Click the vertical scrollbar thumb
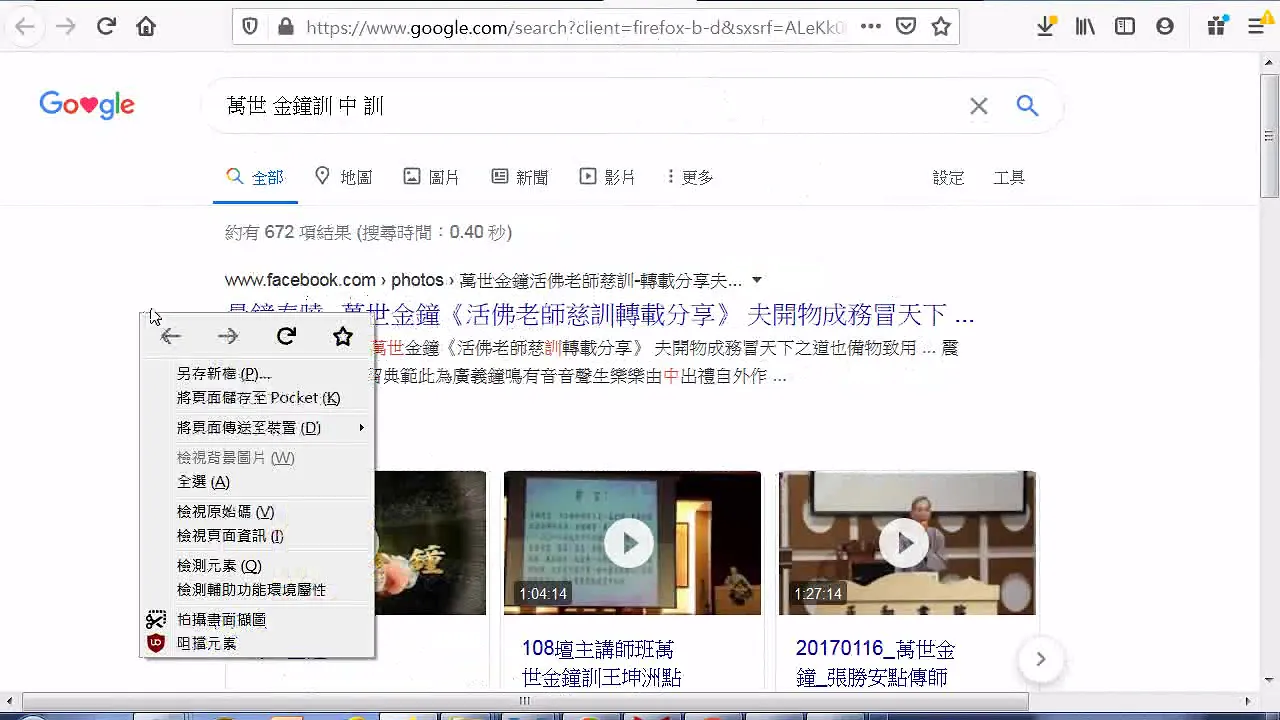The image size is (1280, 720). pos(1269,135)
